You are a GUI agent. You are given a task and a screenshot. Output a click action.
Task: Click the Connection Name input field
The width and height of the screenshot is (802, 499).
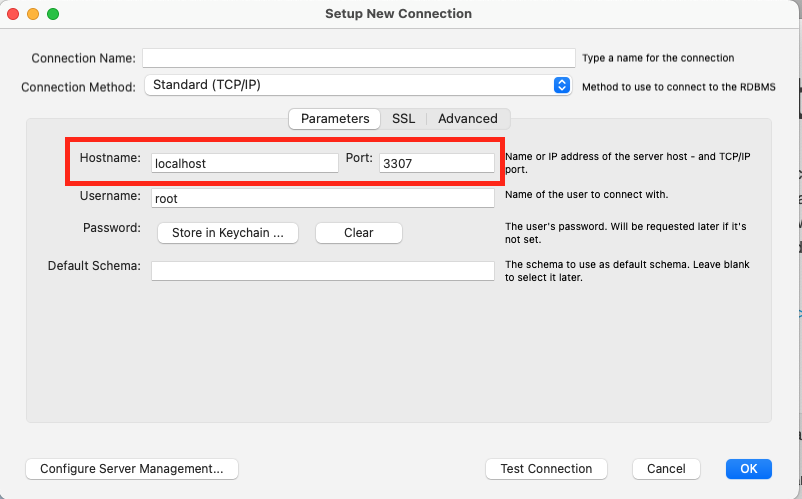point(359,58)
